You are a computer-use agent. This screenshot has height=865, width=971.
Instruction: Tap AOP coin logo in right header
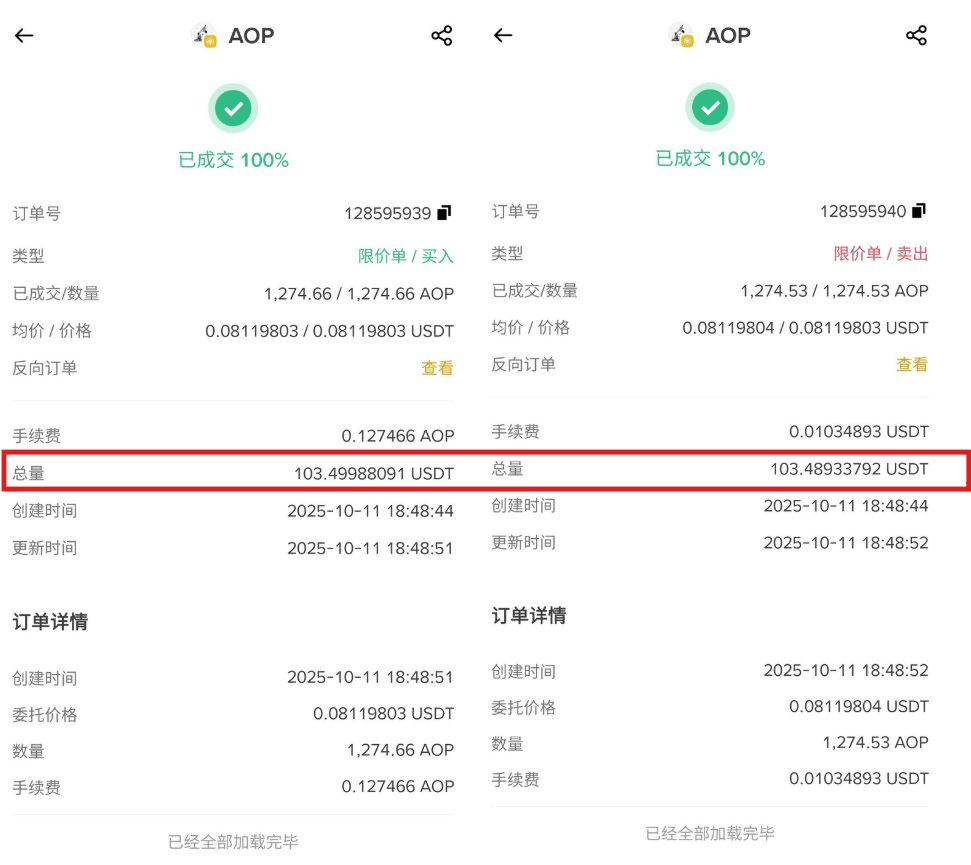click(x=681, y=35)
